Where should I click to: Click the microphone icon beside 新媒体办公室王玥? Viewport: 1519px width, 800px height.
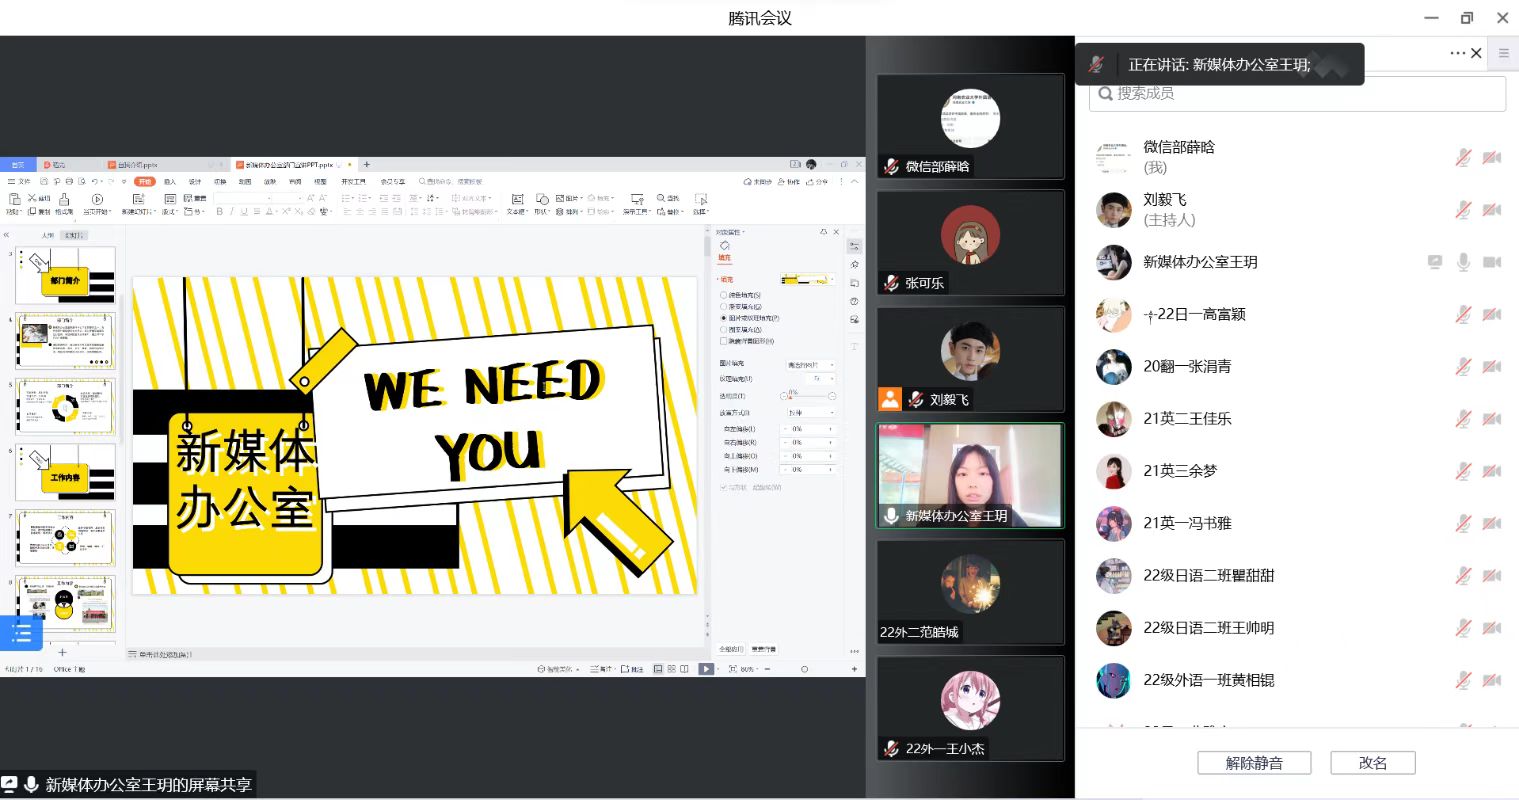1463,262
